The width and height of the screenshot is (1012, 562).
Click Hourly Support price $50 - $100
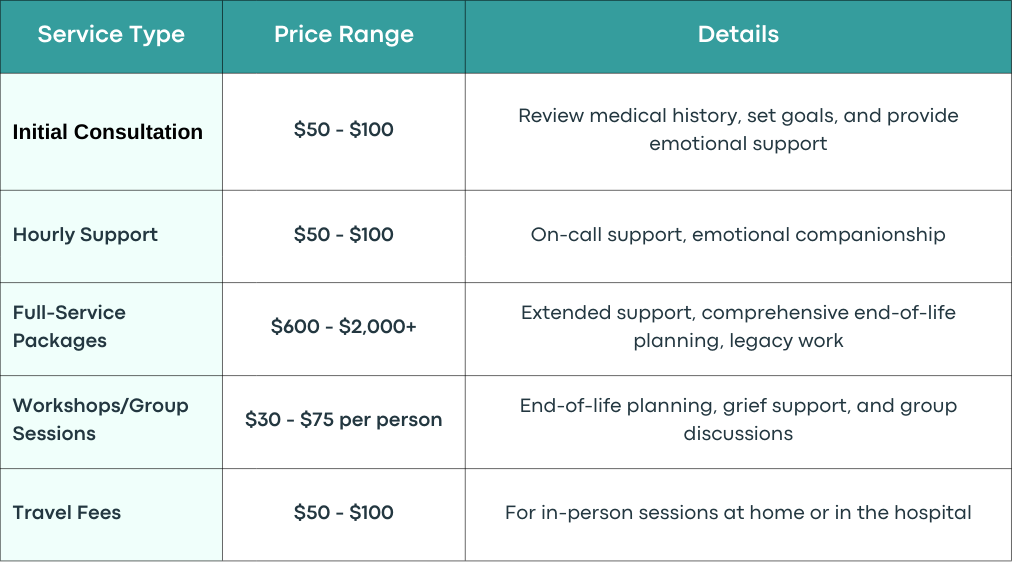pos(344,234)
